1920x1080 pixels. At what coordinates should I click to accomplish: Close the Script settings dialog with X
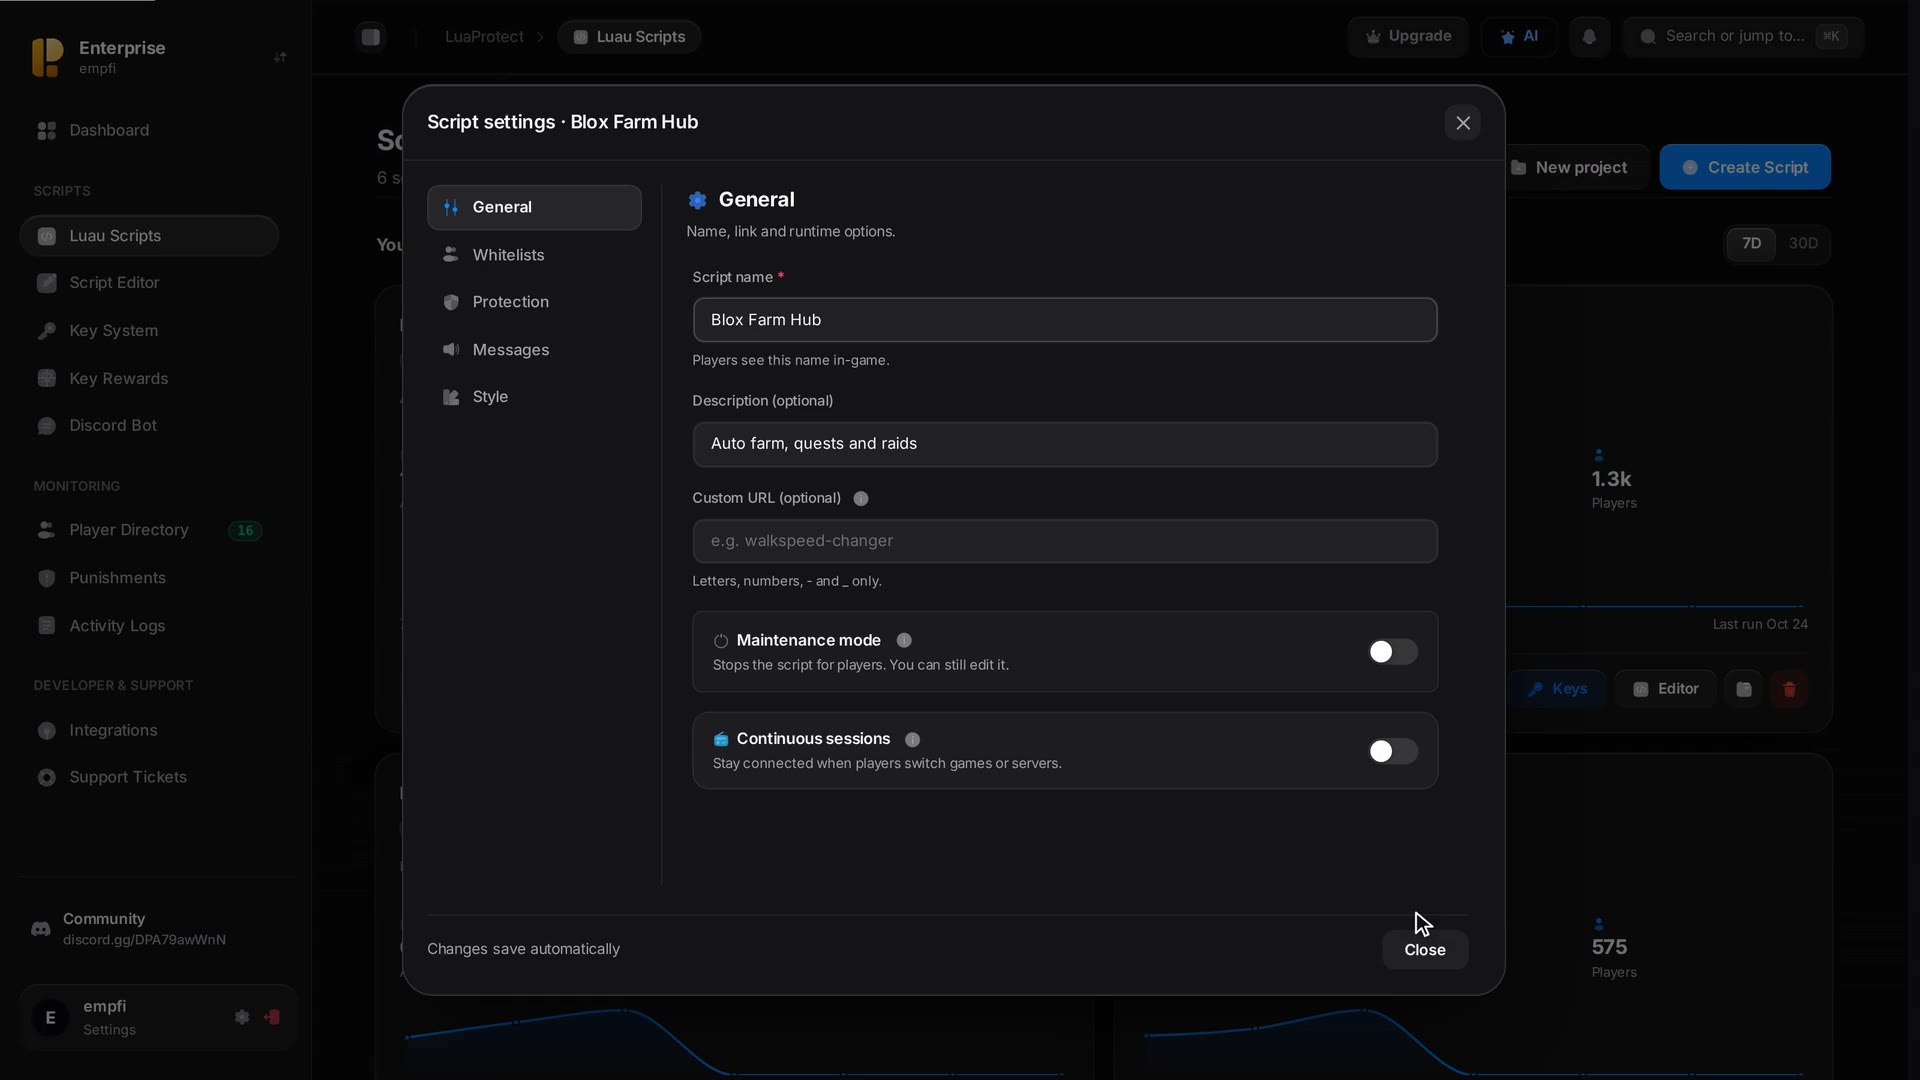[x=1463, y=123]
